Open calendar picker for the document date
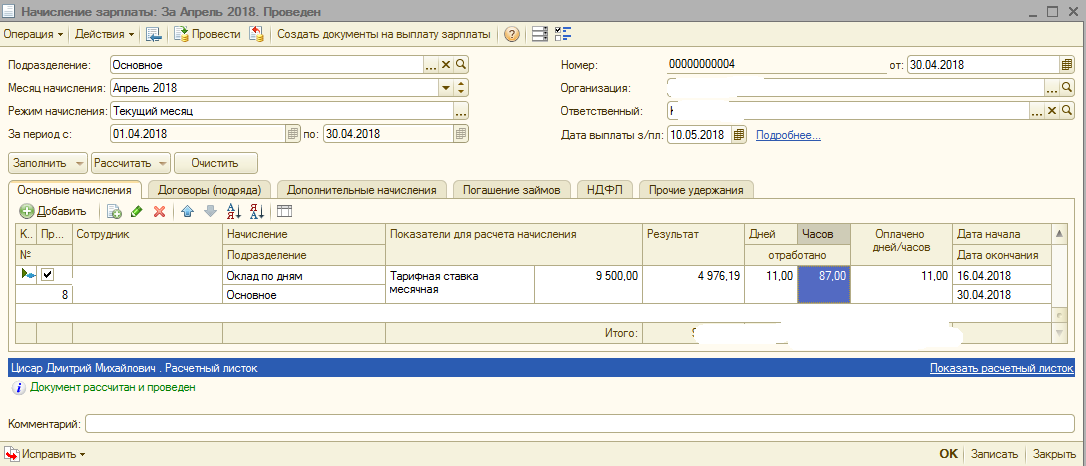Screen dimensions: 1086x466 point(1066,65)
